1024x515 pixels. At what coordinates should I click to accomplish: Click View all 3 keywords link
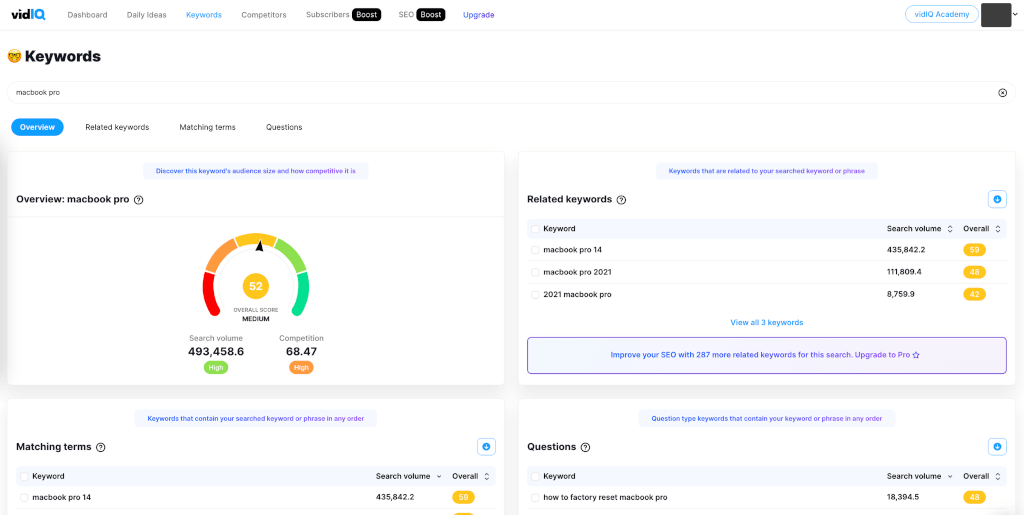point(766,322)
